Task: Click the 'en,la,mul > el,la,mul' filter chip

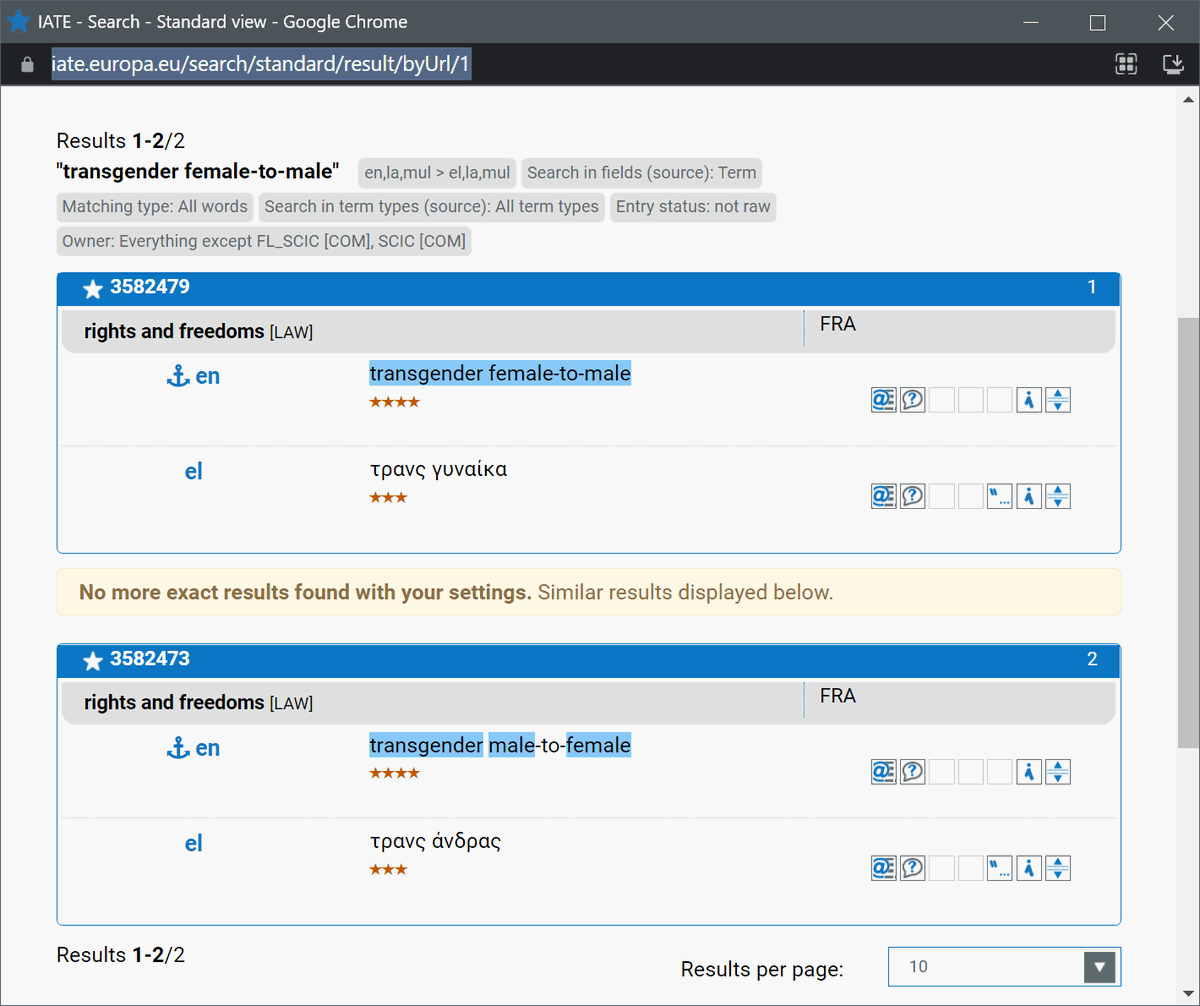Action: [437, 173]
